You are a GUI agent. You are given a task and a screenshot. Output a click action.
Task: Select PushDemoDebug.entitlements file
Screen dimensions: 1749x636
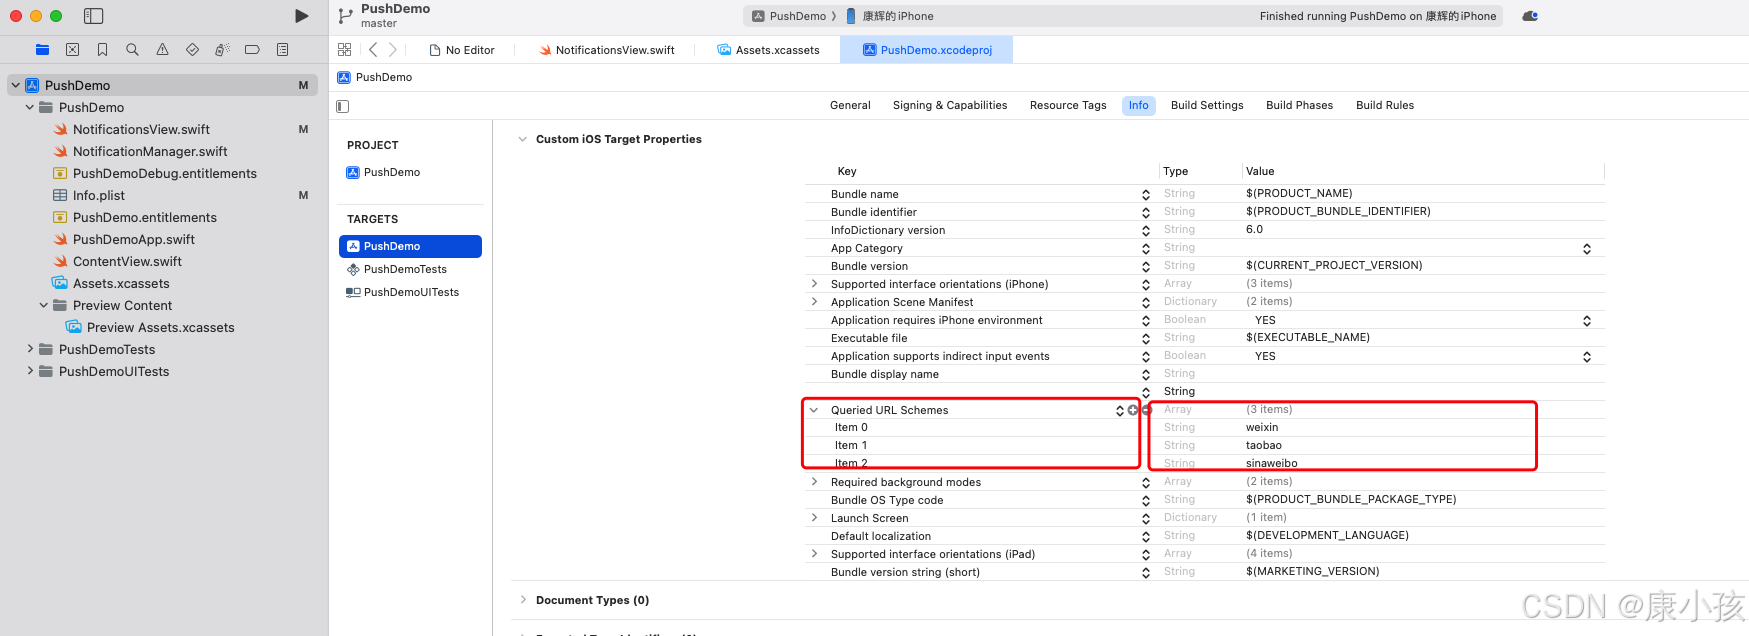coord(164,173)
